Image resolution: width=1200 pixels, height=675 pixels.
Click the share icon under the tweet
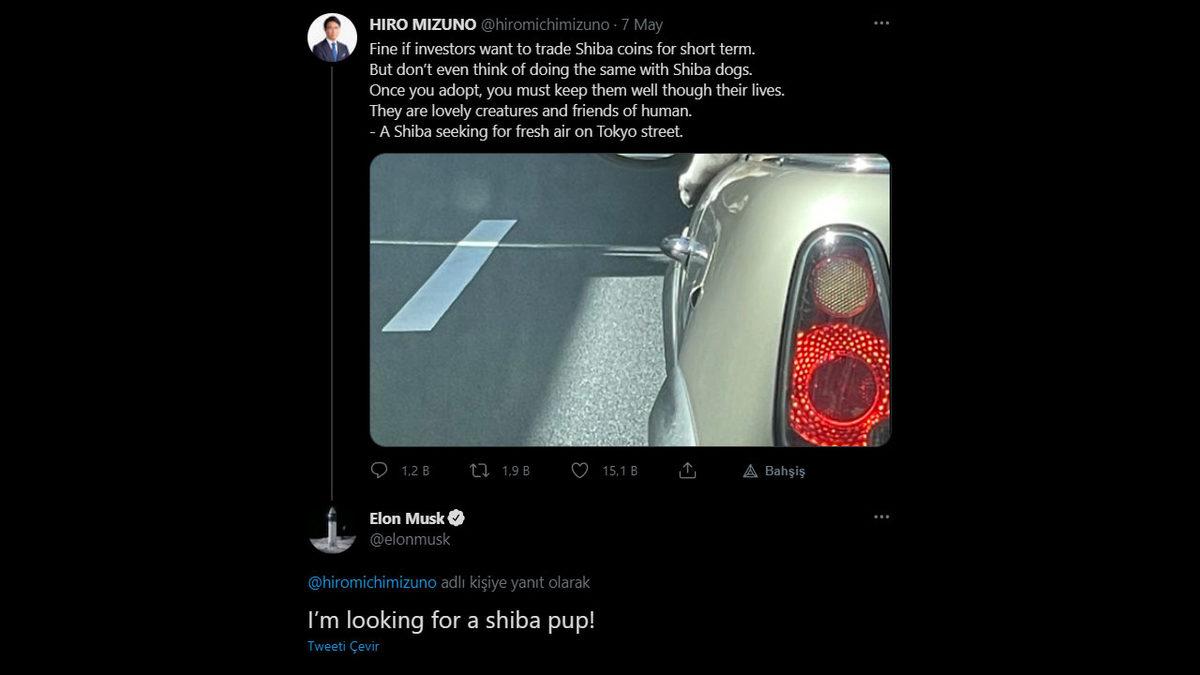tap(687, 470)
